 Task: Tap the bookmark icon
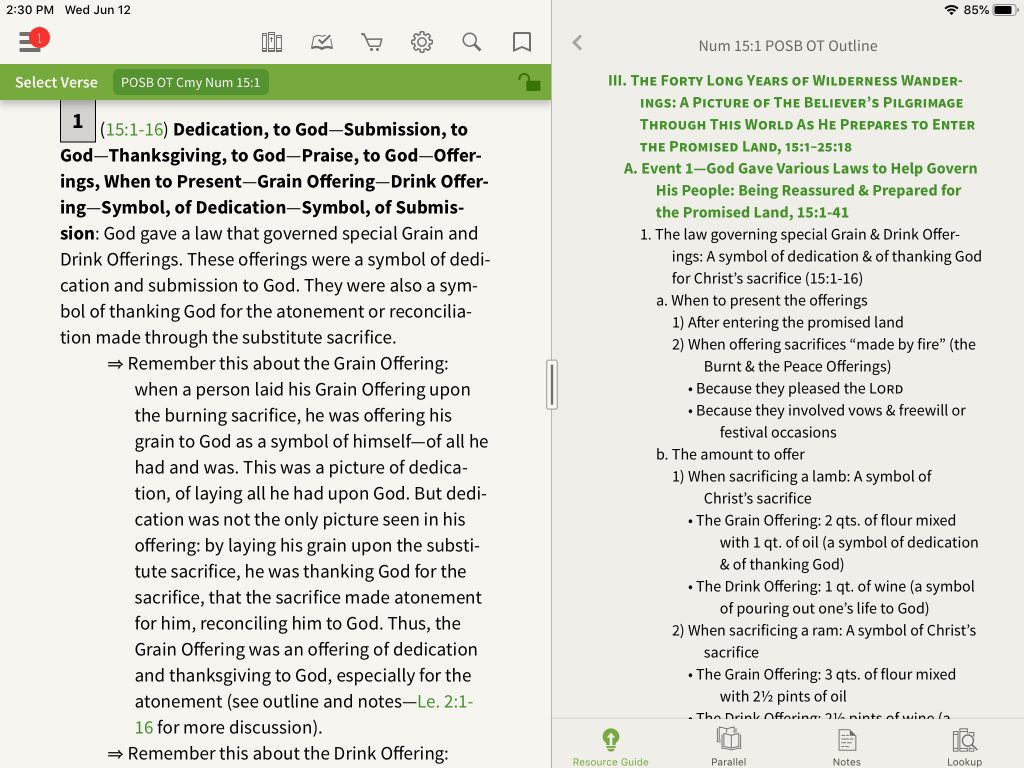(521, 42)
